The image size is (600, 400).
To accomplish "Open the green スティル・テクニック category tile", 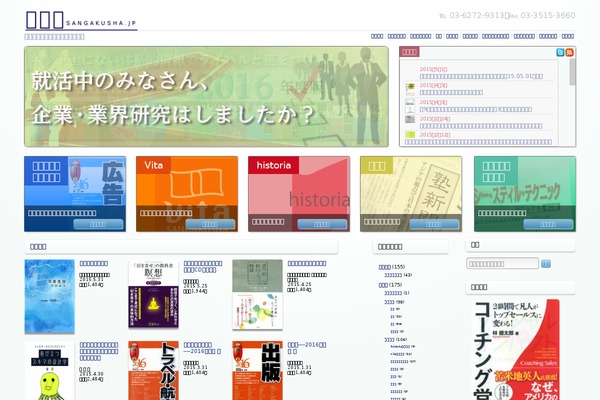I will click(x=525, y=194).
